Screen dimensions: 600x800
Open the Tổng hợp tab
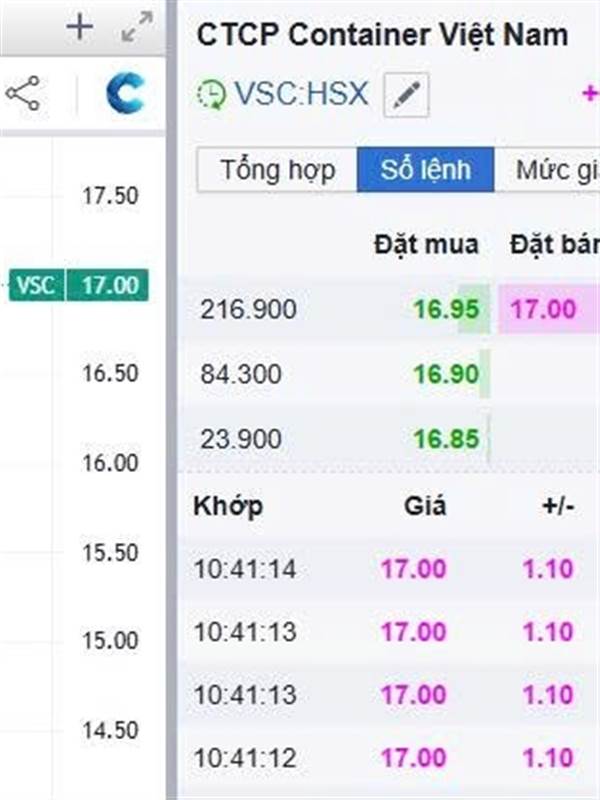(x=278, y=170)
